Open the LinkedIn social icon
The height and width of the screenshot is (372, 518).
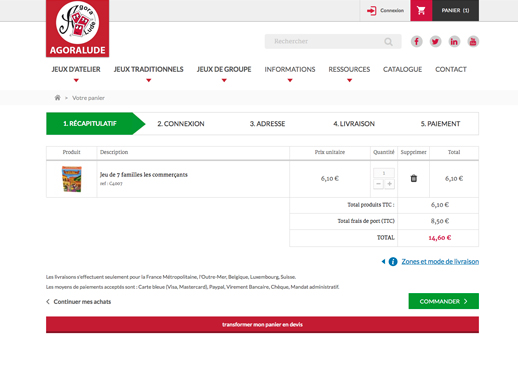point(454,42)
